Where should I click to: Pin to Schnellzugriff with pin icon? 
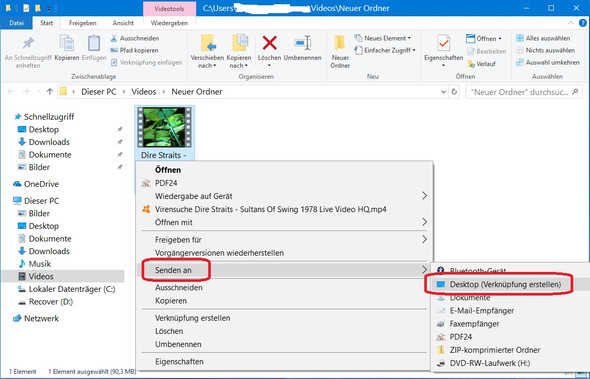(28, 44)
